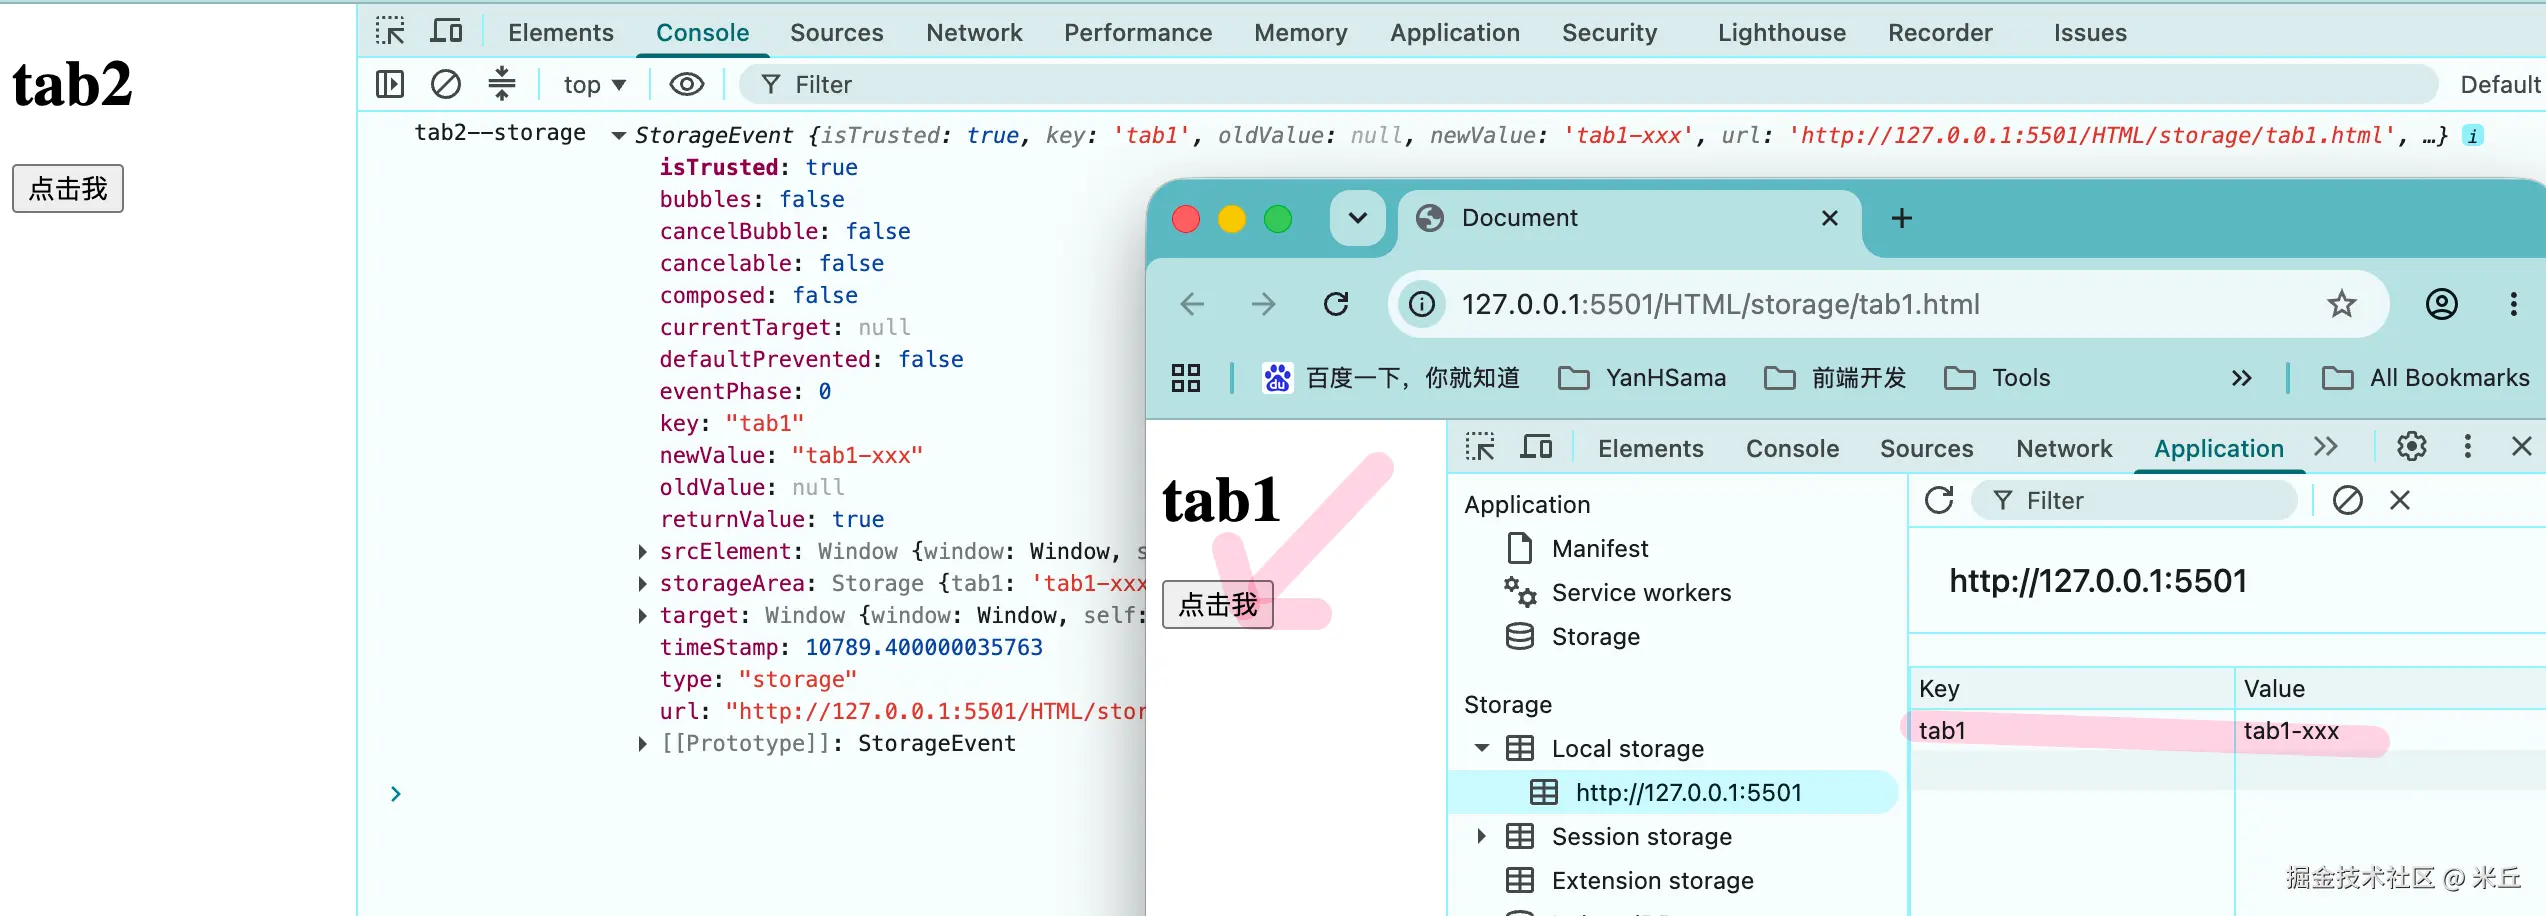Toggle device toolbar in left DevTools
Screen dimensions: 2546x916
tap(446, 32)
